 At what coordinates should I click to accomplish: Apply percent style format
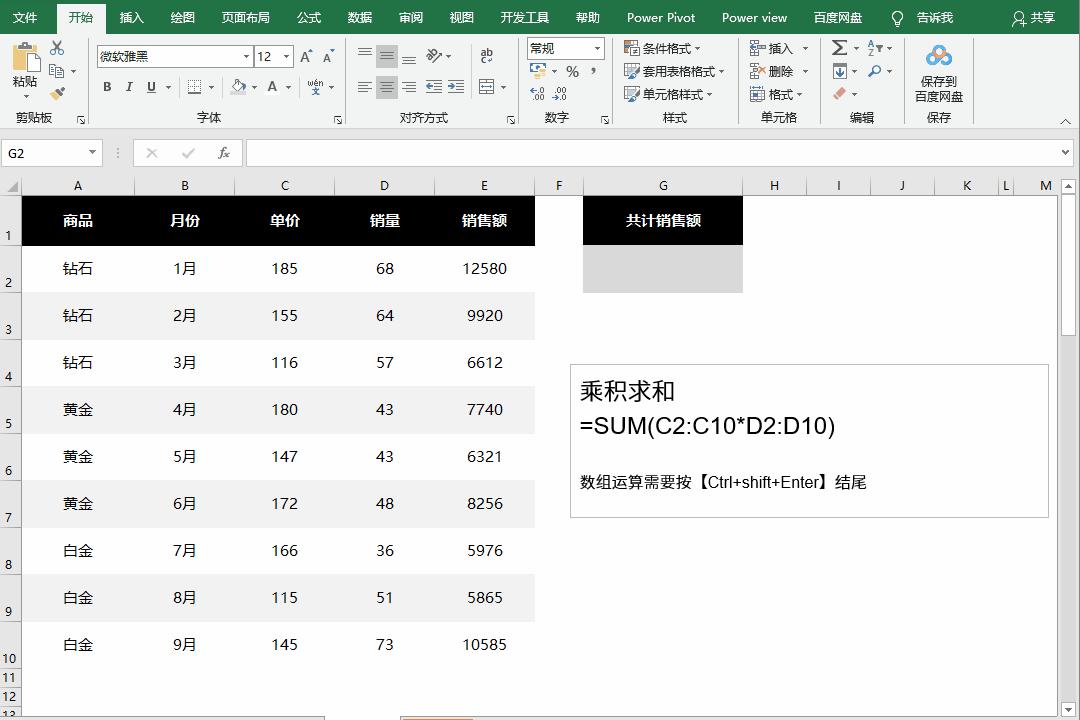click(x=572, y=71)
